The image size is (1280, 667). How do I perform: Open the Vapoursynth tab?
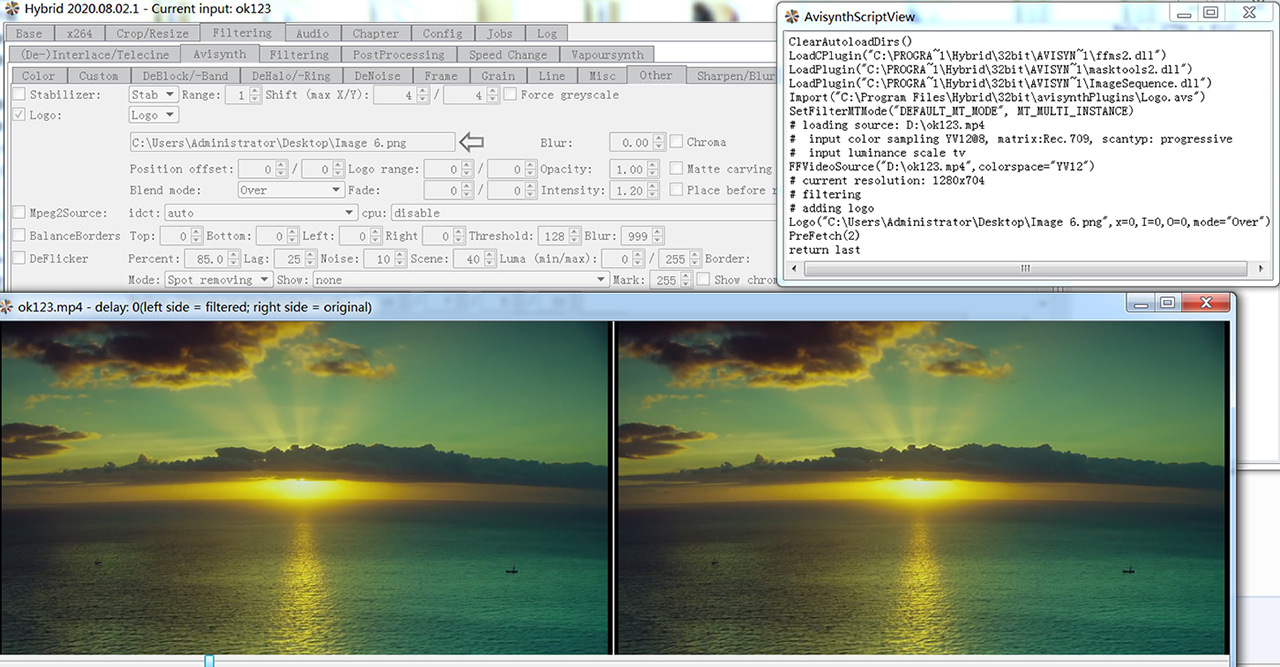pyautogui.click(x=607, y=54)
